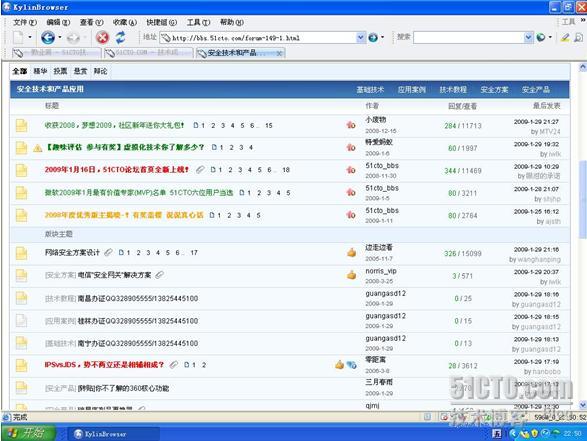Open the 安全产品 category link
This screenshot has height=441, width=587.
[x=536, y=90]
